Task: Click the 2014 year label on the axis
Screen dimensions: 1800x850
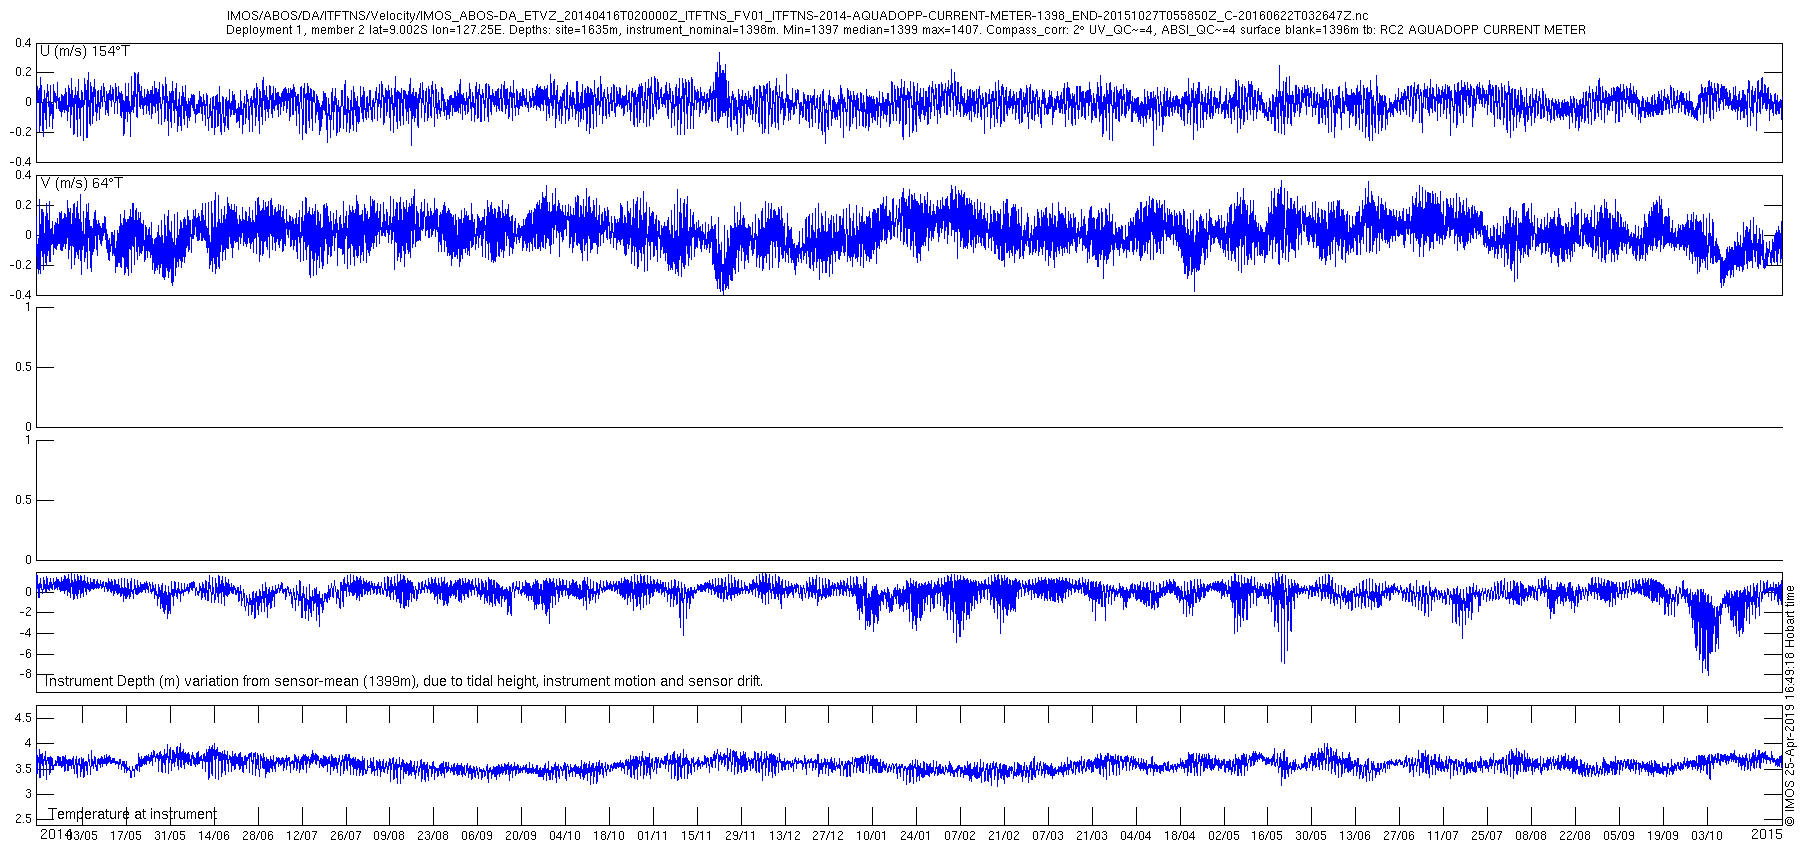Action: coord(54,833)
